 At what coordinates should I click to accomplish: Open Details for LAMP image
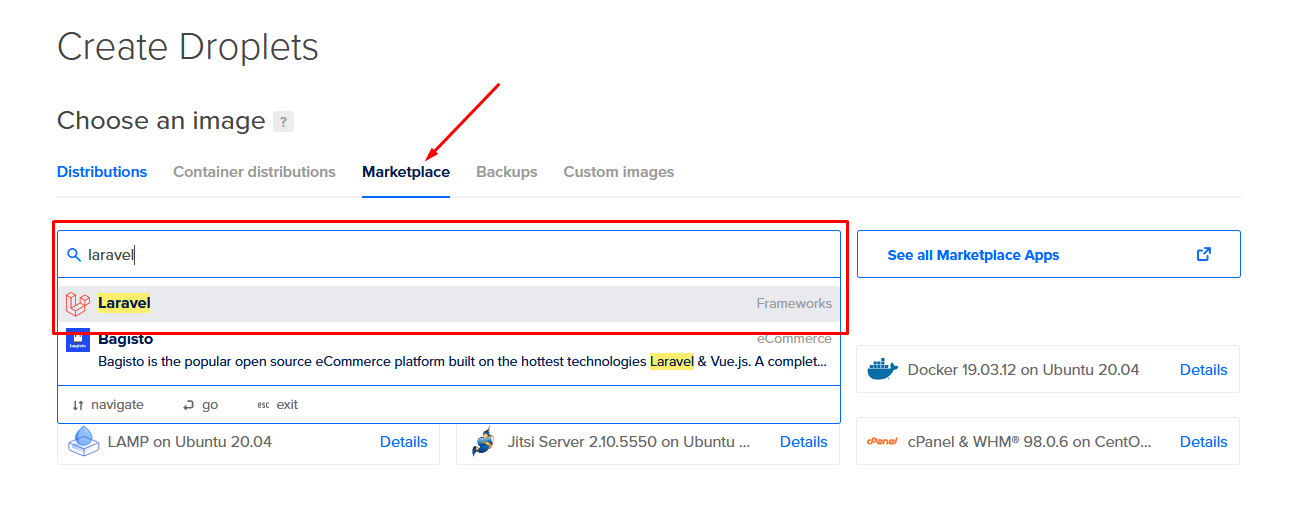(403, 442)
